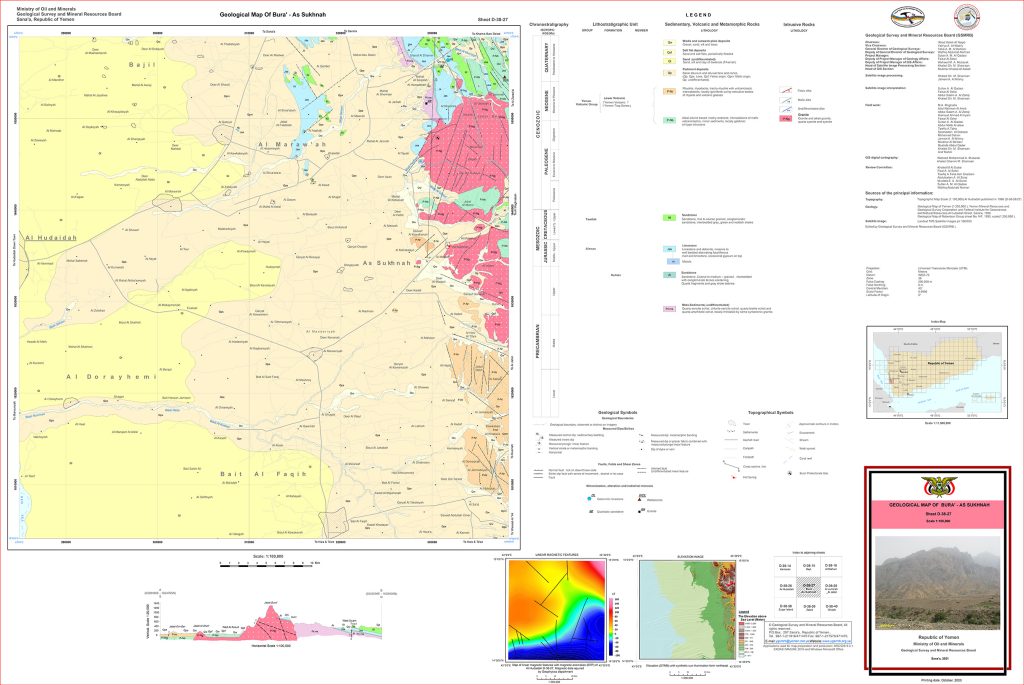The width and height of the screenshot is (1024, 685).
Task: Select sheet D-38-14 in adjoining sheets index
Action: click(x=784, y=566)
